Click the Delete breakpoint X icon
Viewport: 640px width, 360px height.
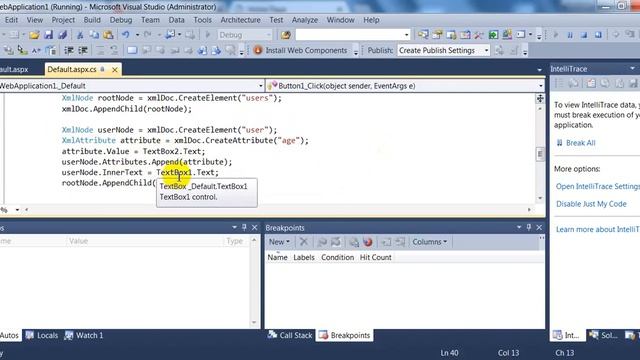tap(304, 242)
